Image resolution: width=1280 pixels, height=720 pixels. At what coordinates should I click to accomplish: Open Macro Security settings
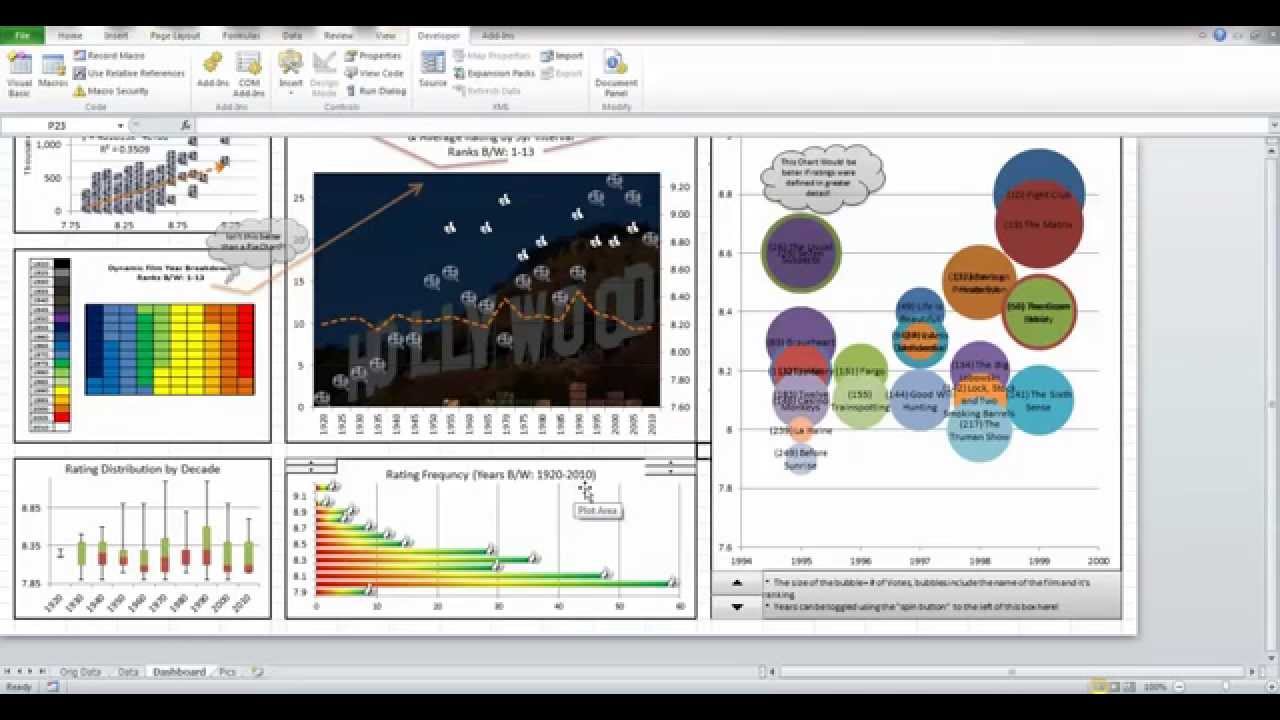click(x=111, y=91)
